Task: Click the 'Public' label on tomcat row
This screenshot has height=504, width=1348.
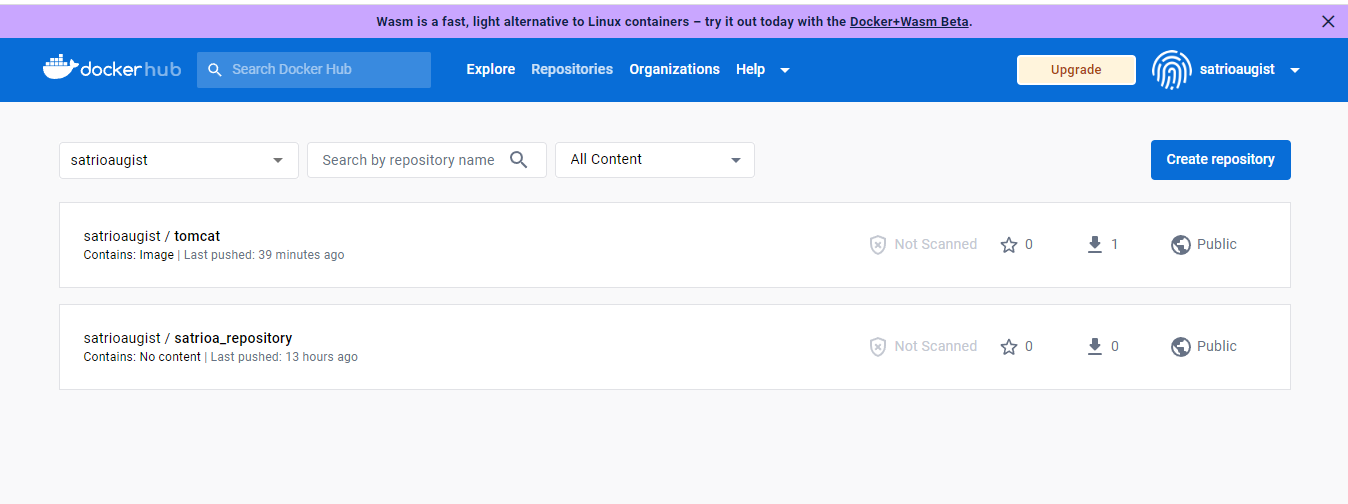Action: click(1217, 244)
